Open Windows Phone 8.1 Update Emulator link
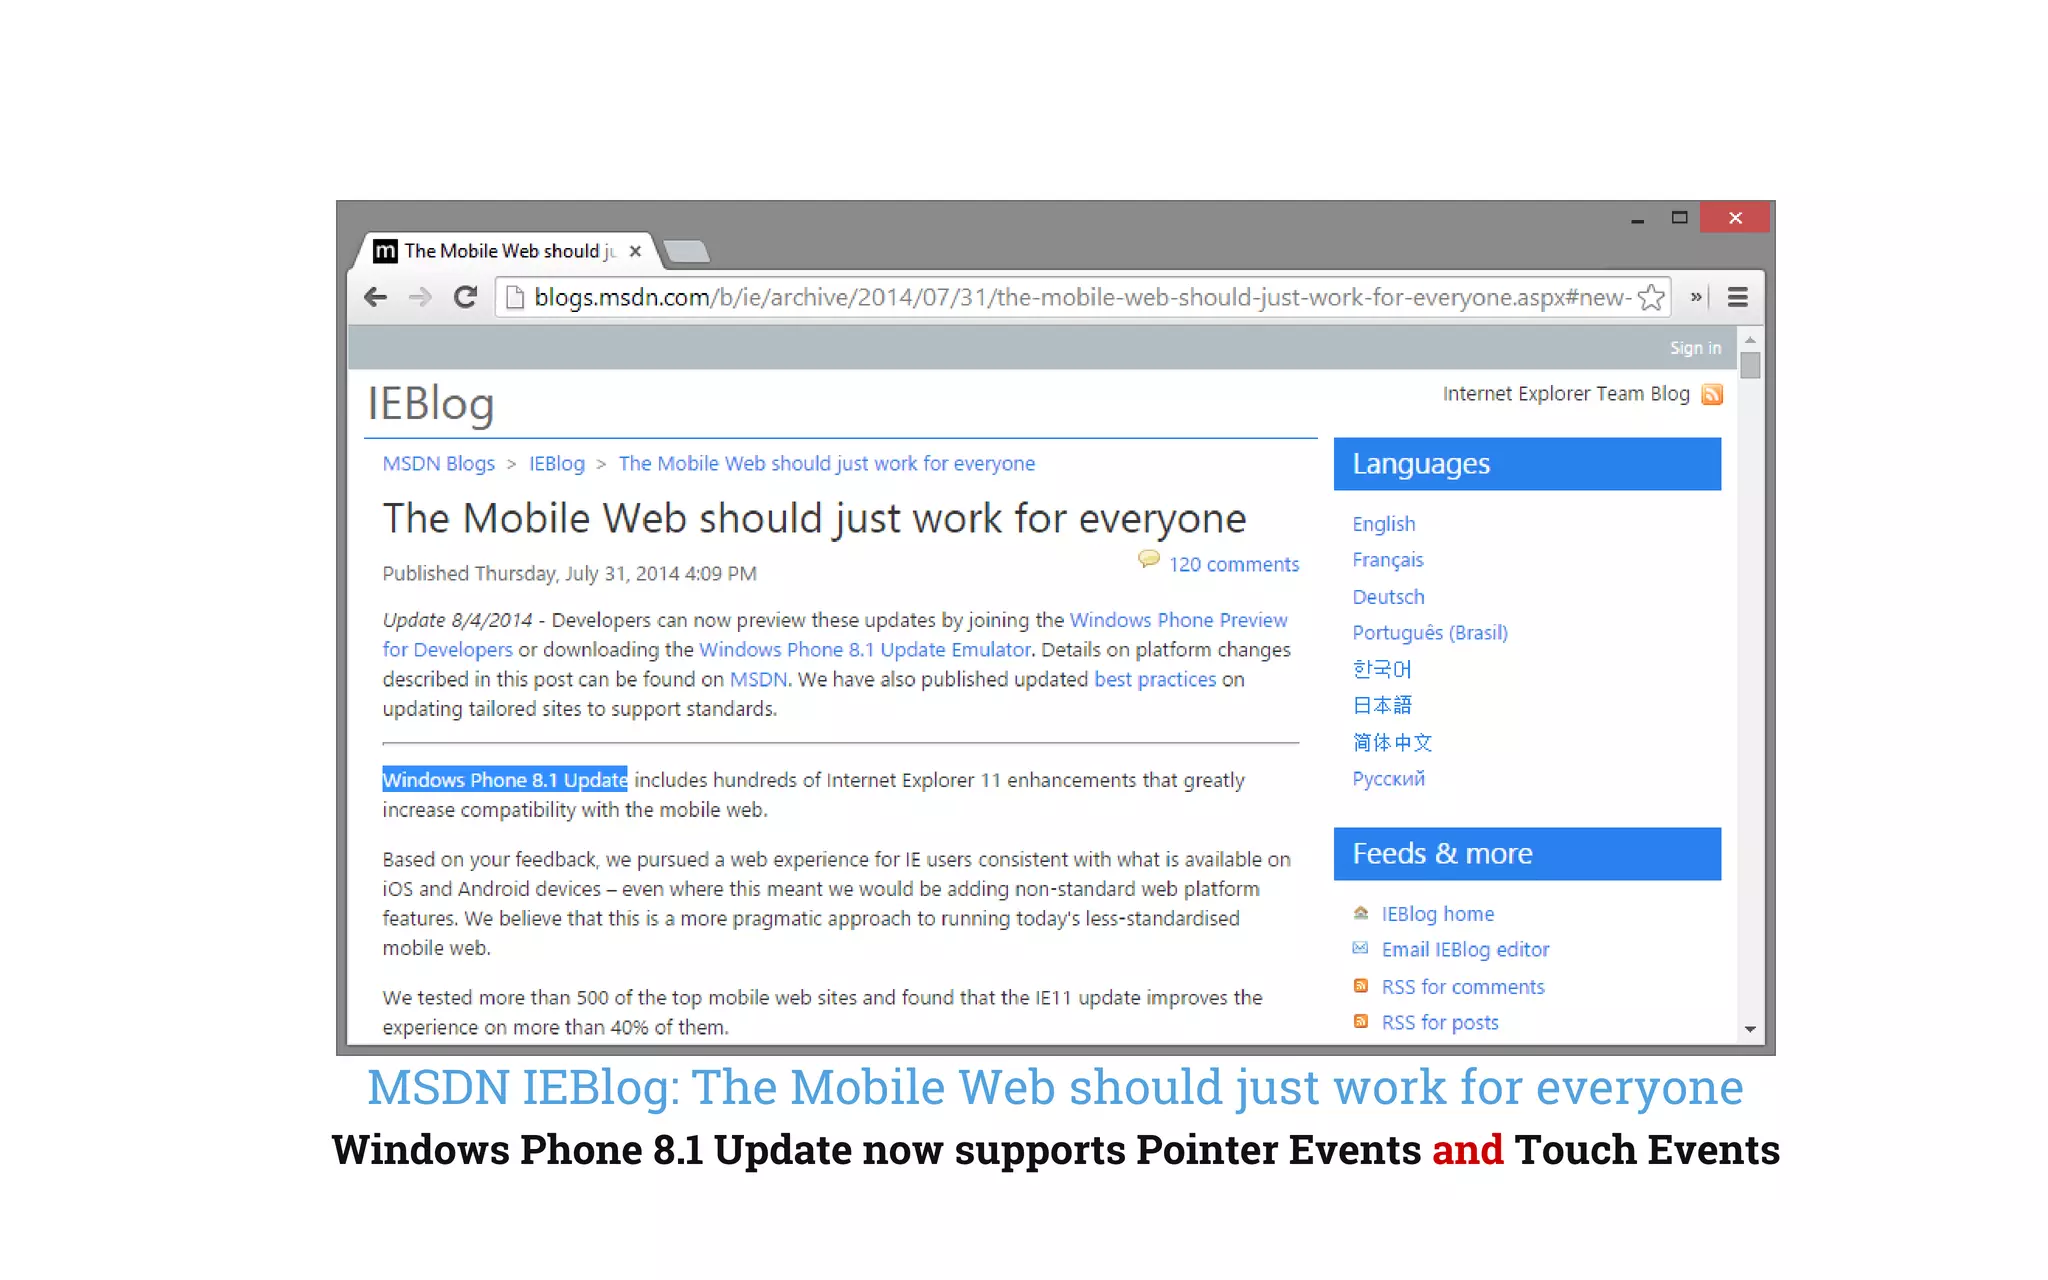 tap(865, 649)
